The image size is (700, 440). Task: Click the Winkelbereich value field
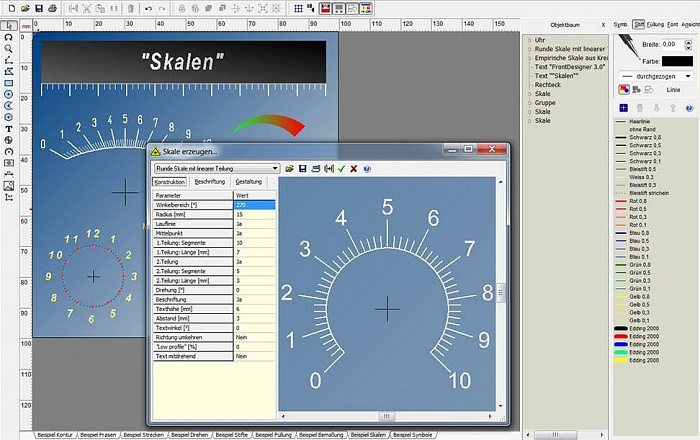coord(254,205)
